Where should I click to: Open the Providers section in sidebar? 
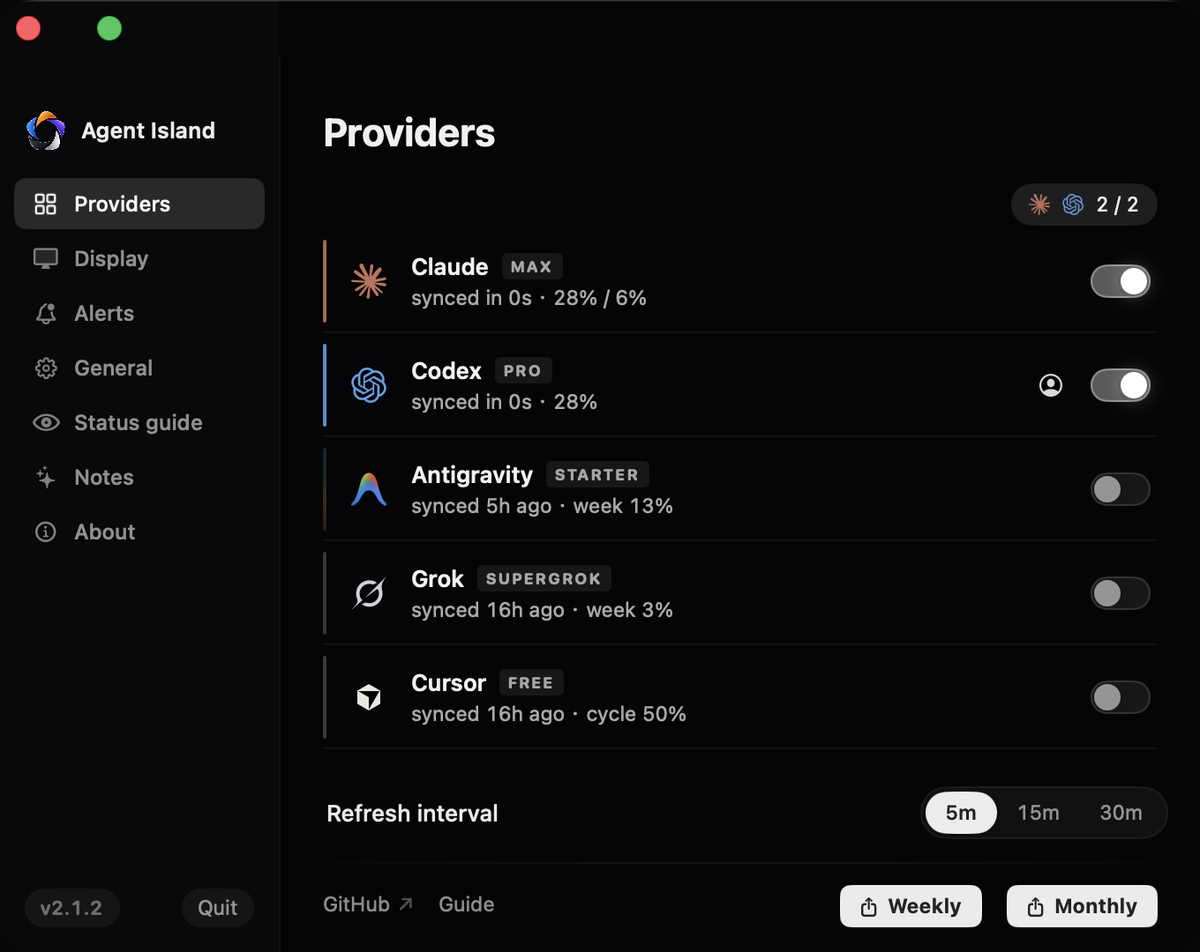(139, 204)
